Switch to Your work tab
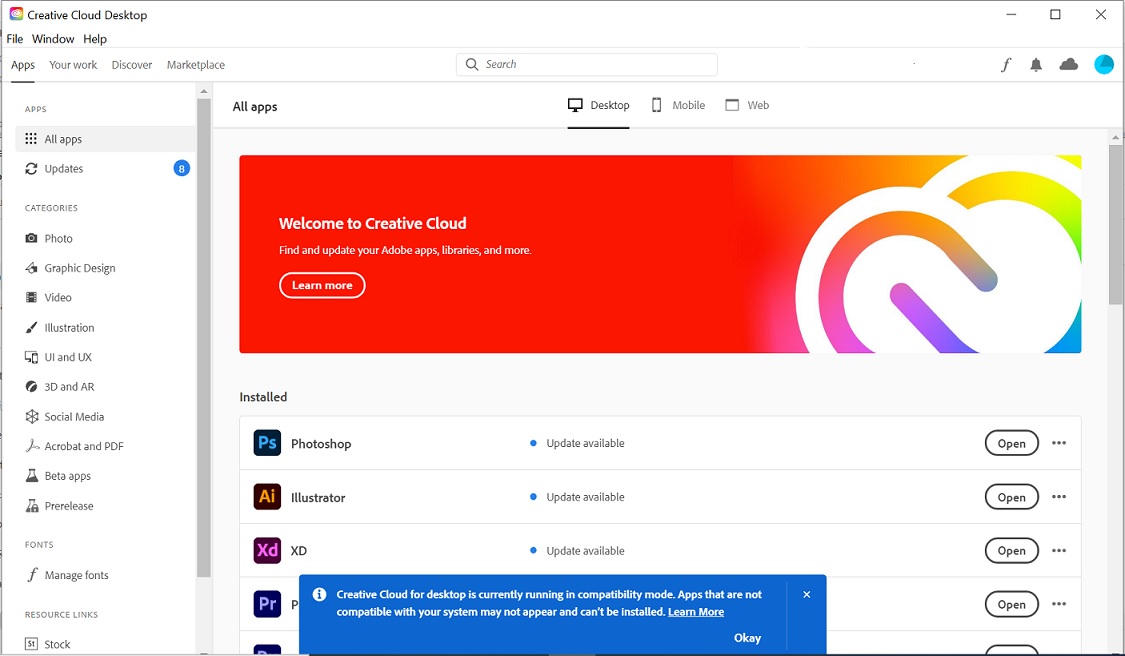This screenshot has height=656, width=1125. (73, 65)
